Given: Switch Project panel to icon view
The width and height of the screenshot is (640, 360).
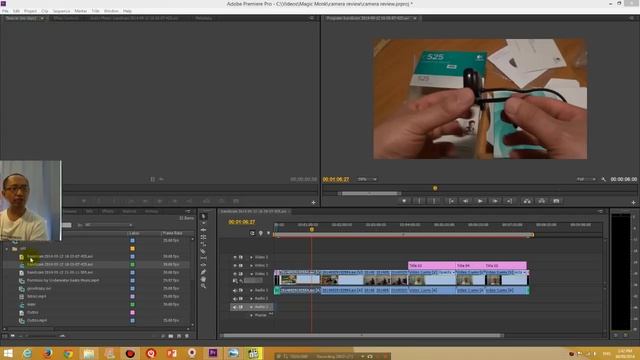Looking at the screenshot, I should [x=13, y=336].
